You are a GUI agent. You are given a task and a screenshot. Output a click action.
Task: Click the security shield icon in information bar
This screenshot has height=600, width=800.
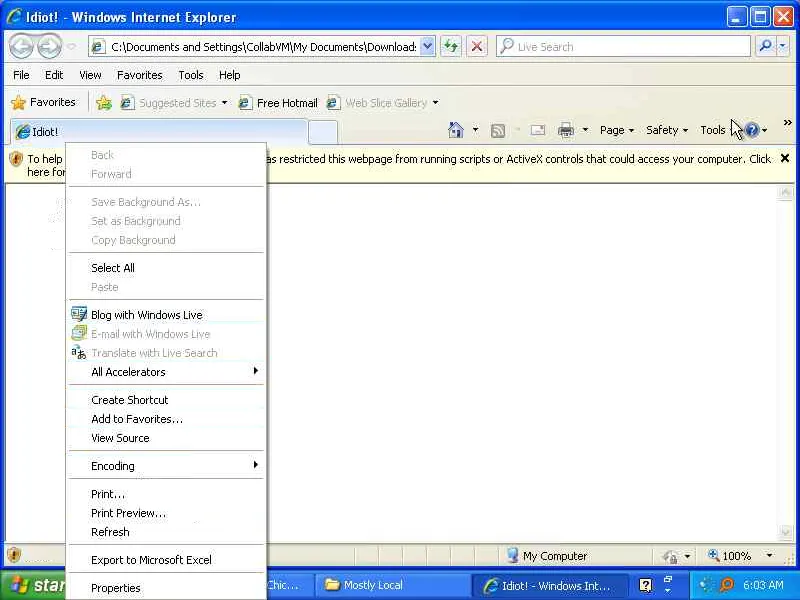16,159
